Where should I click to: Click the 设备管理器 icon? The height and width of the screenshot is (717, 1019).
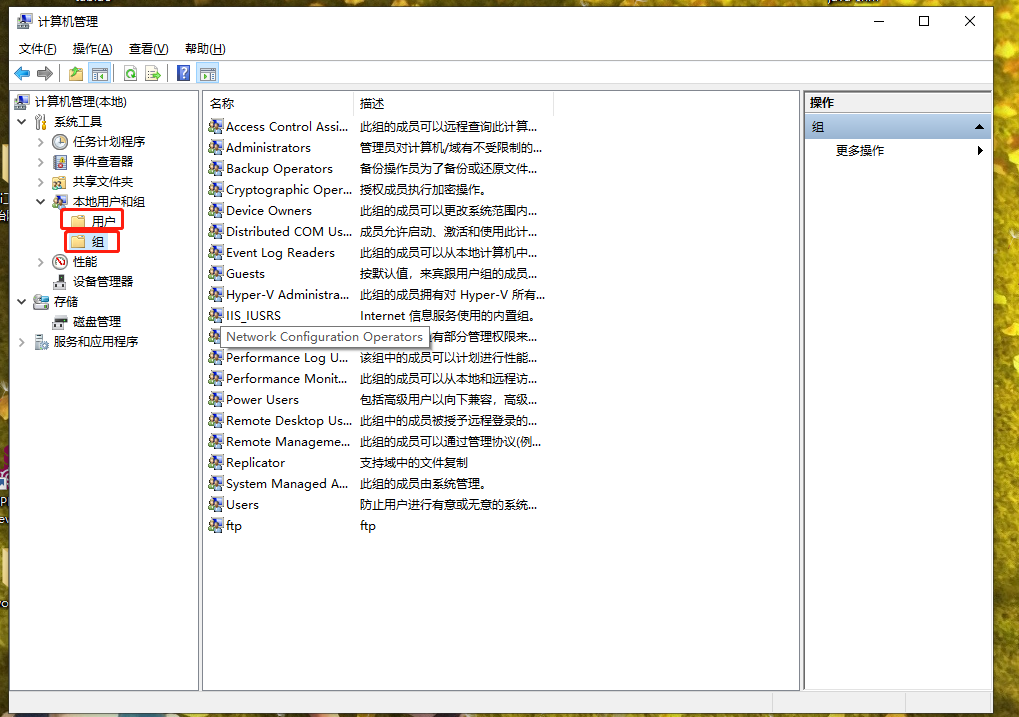60,282
